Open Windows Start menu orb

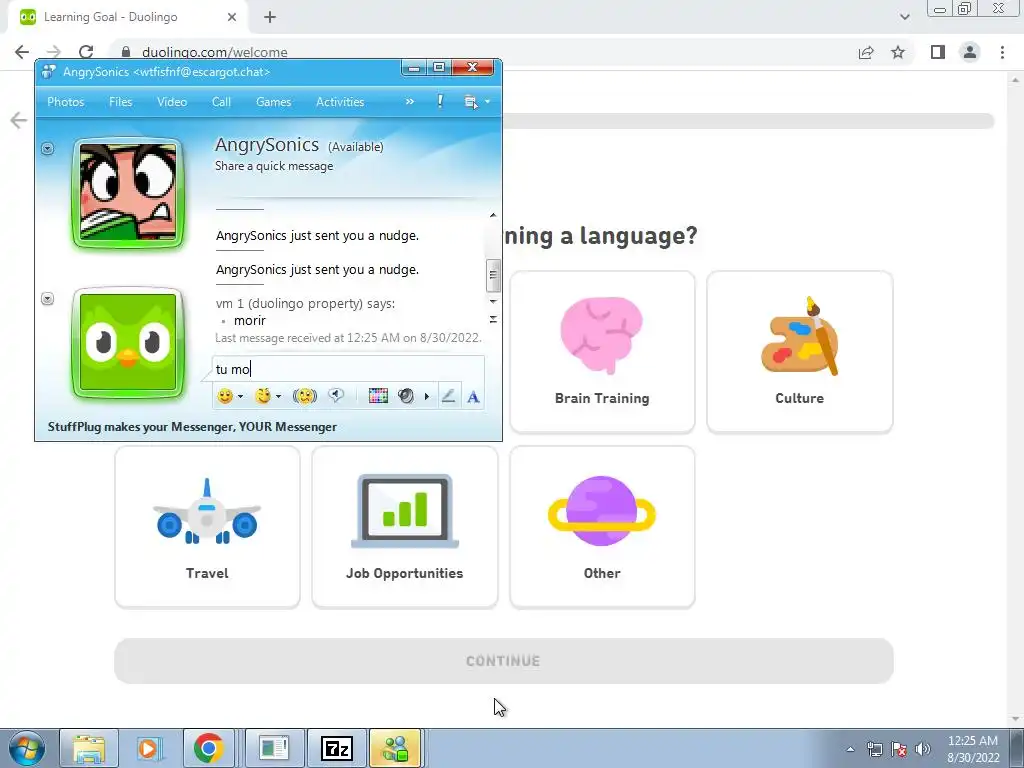click(27, 748)
